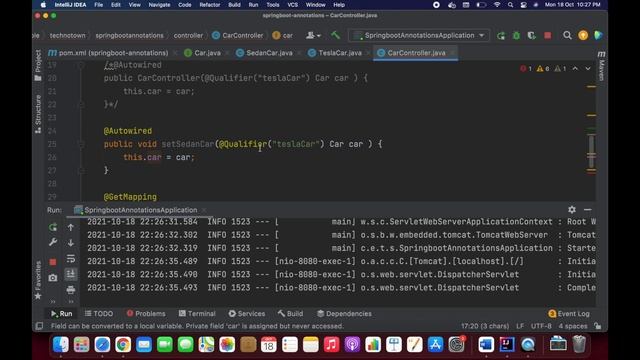
Task: Open the Build tool window
Action: point(290,313)
